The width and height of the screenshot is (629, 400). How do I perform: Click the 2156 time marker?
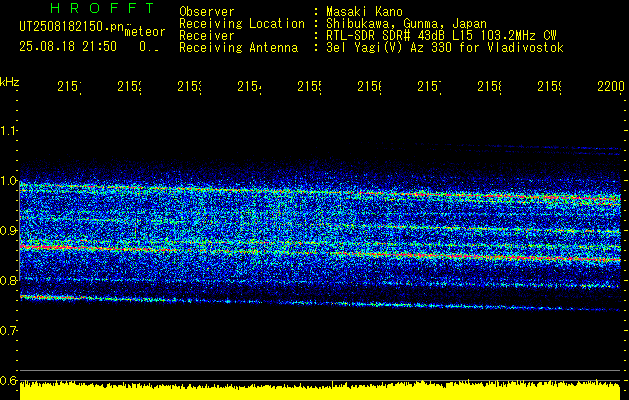(369, 87)
